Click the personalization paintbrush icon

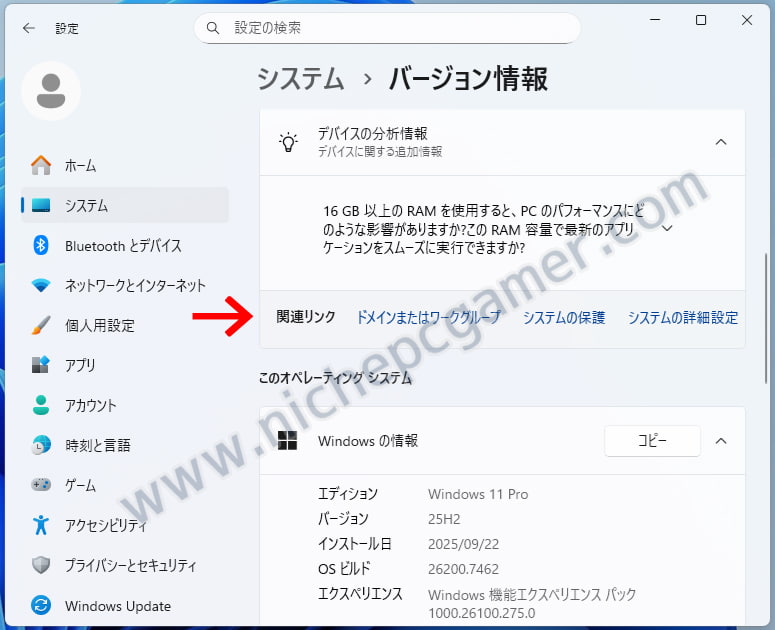pos(41,325)
